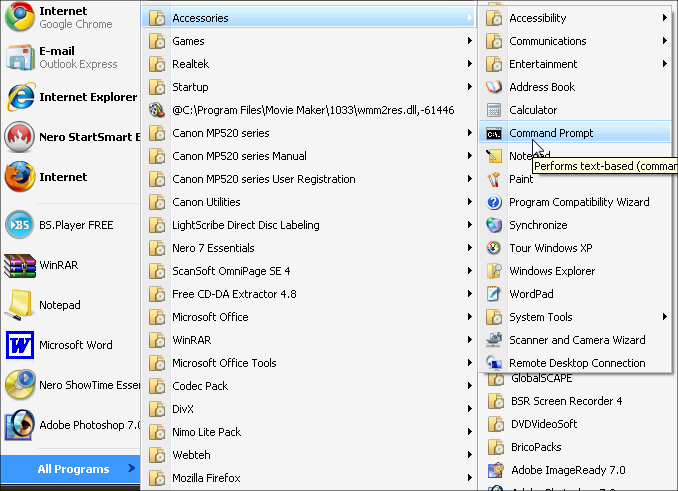Select LightScribe Direct Disc Labeling entry
Viewport: 678px width, 491px height.
309,225
